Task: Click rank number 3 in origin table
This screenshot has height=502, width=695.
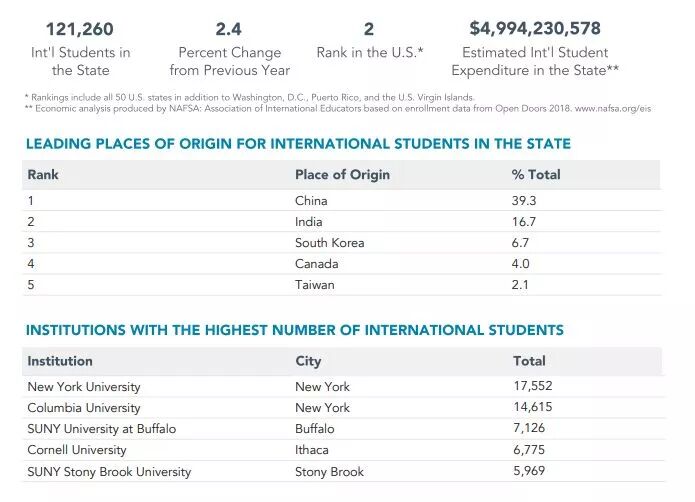Action: click(x=31, y=243)
